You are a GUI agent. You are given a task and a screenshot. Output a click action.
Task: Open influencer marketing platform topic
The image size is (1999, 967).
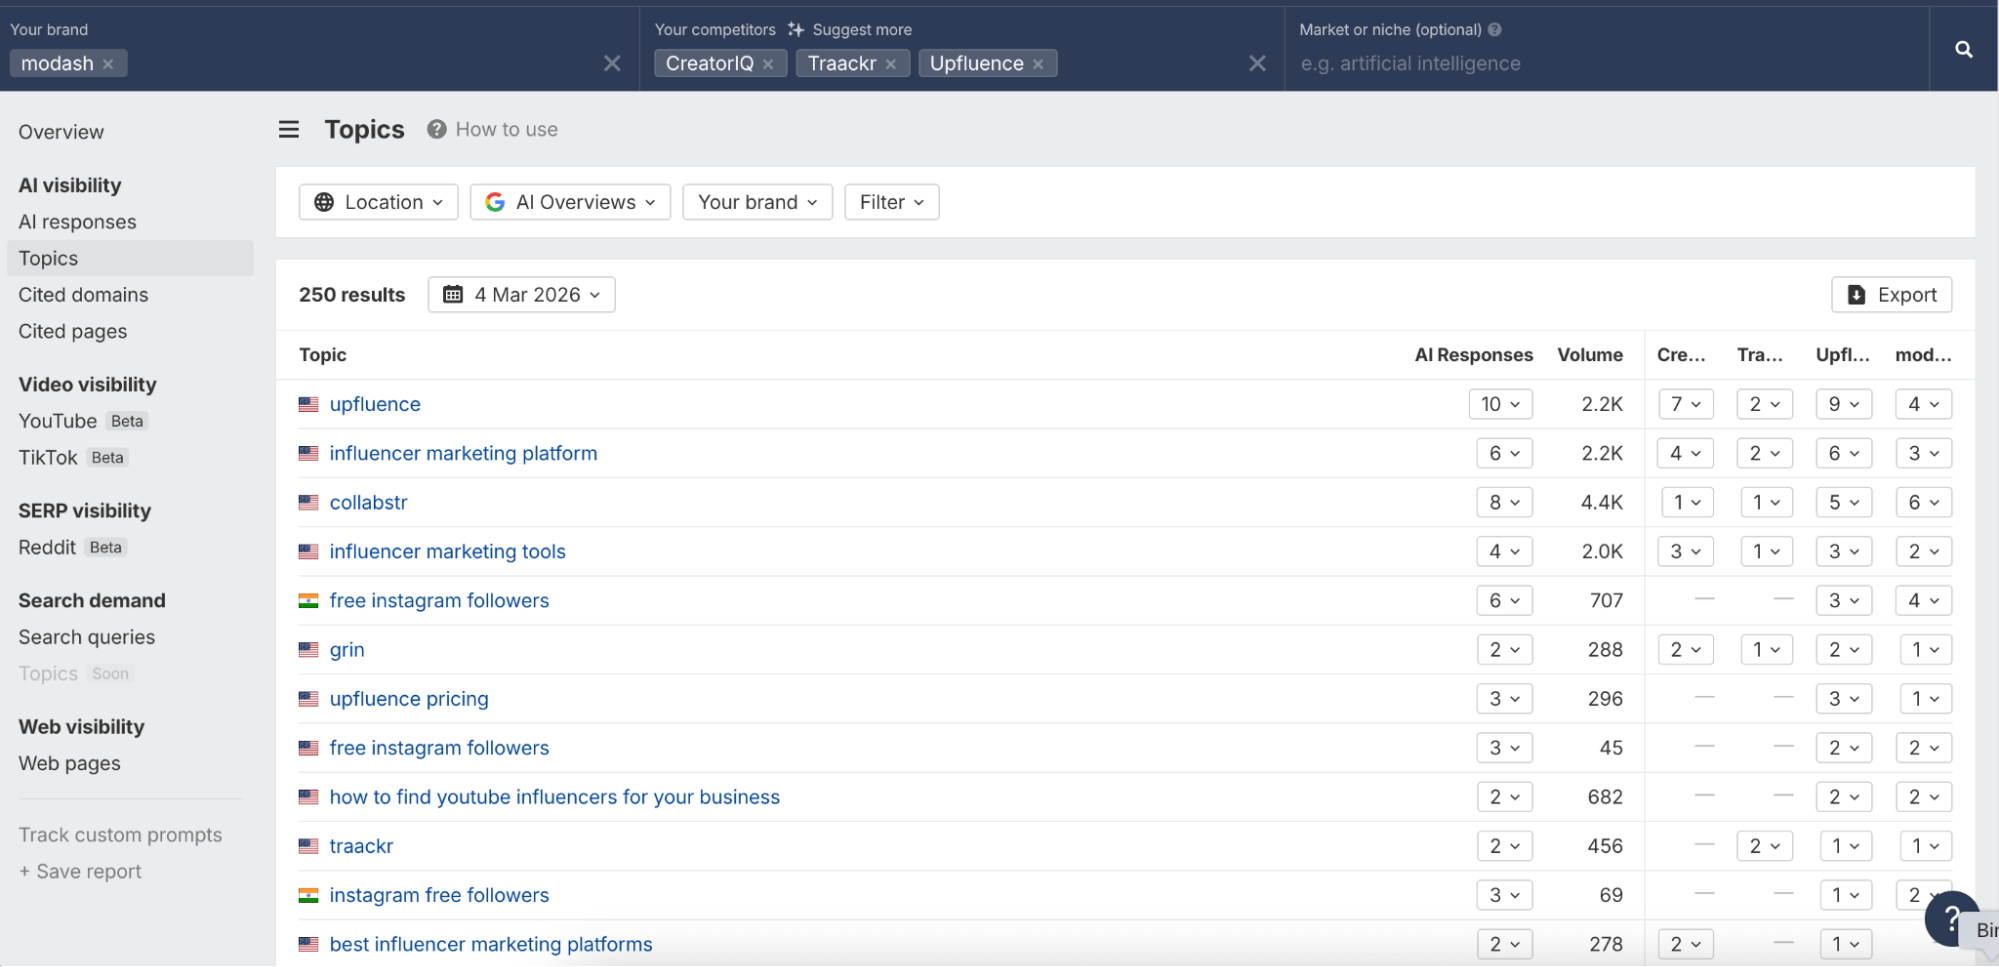(463, 453)
